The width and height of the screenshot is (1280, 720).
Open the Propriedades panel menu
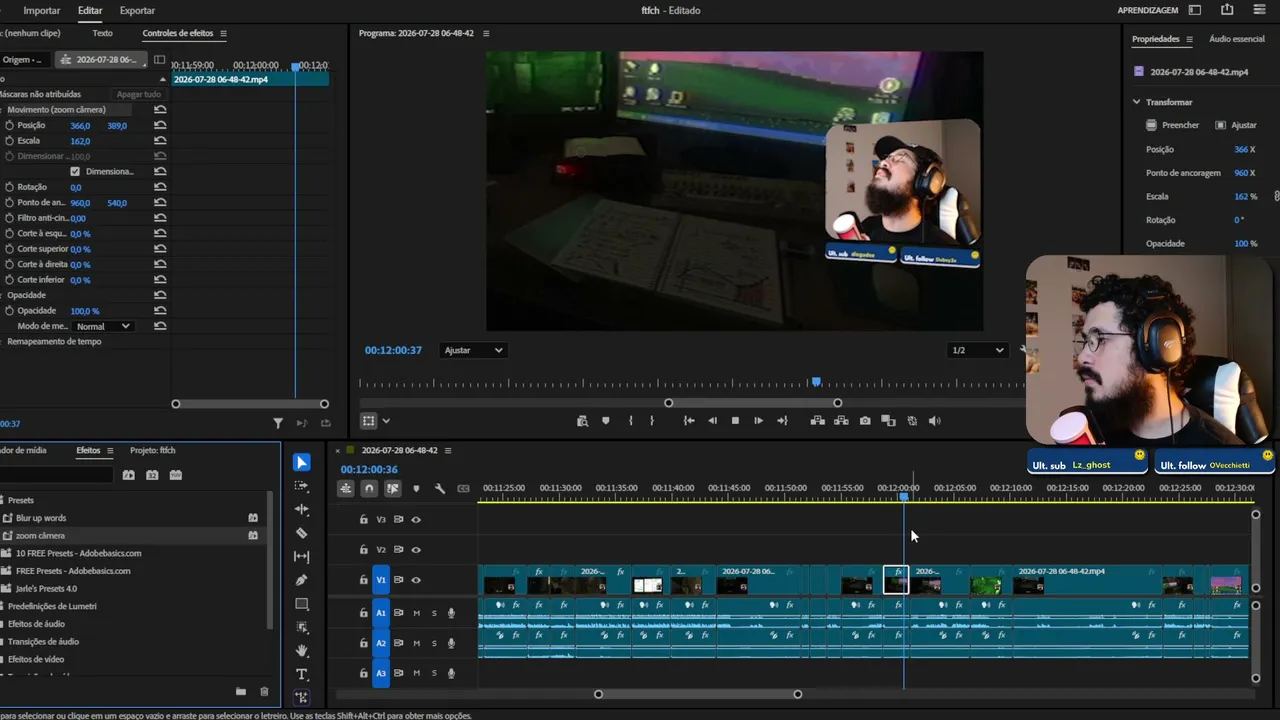click(x=1189, y=39)
